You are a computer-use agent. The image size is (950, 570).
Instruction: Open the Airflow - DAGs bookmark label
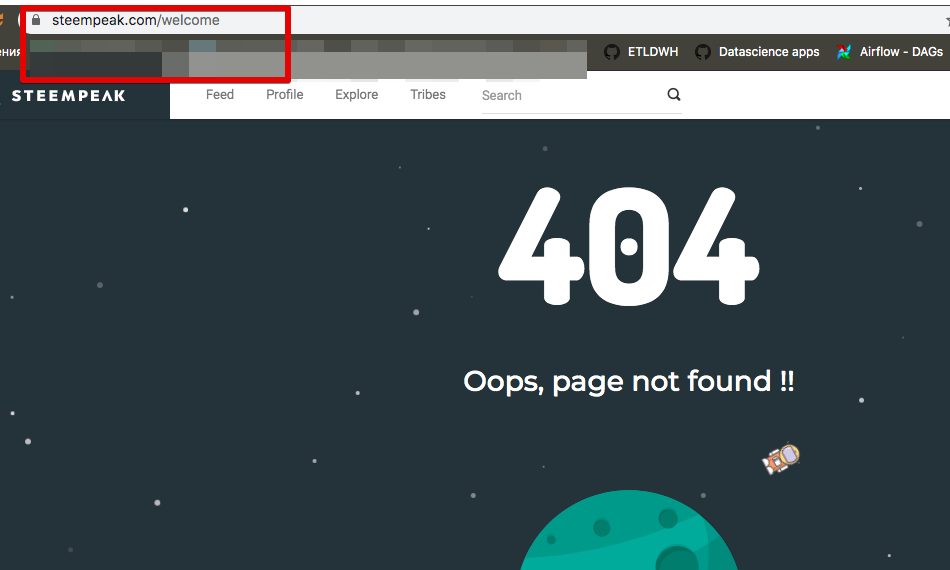[x=901, y=52]
